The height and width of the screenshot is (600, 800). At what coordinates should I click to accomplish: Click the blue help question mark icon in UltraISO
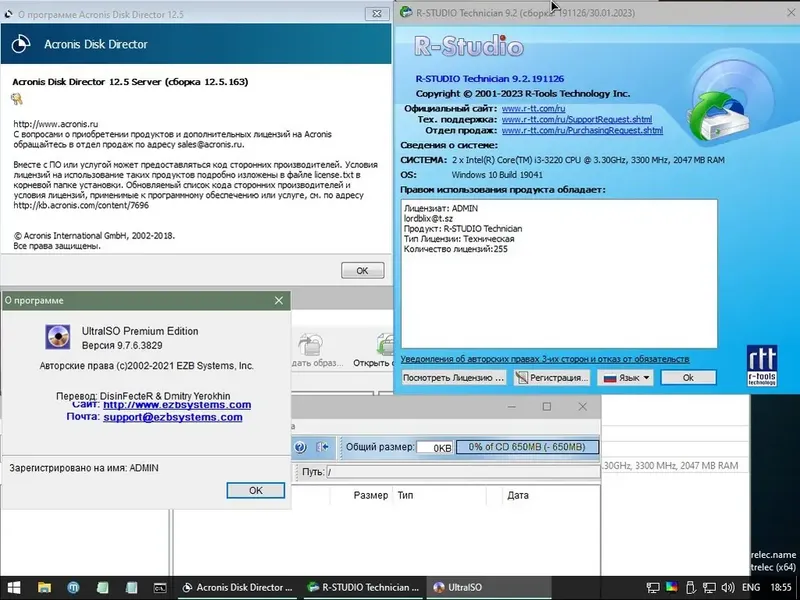pyautogui.click(x=301, y=445)
